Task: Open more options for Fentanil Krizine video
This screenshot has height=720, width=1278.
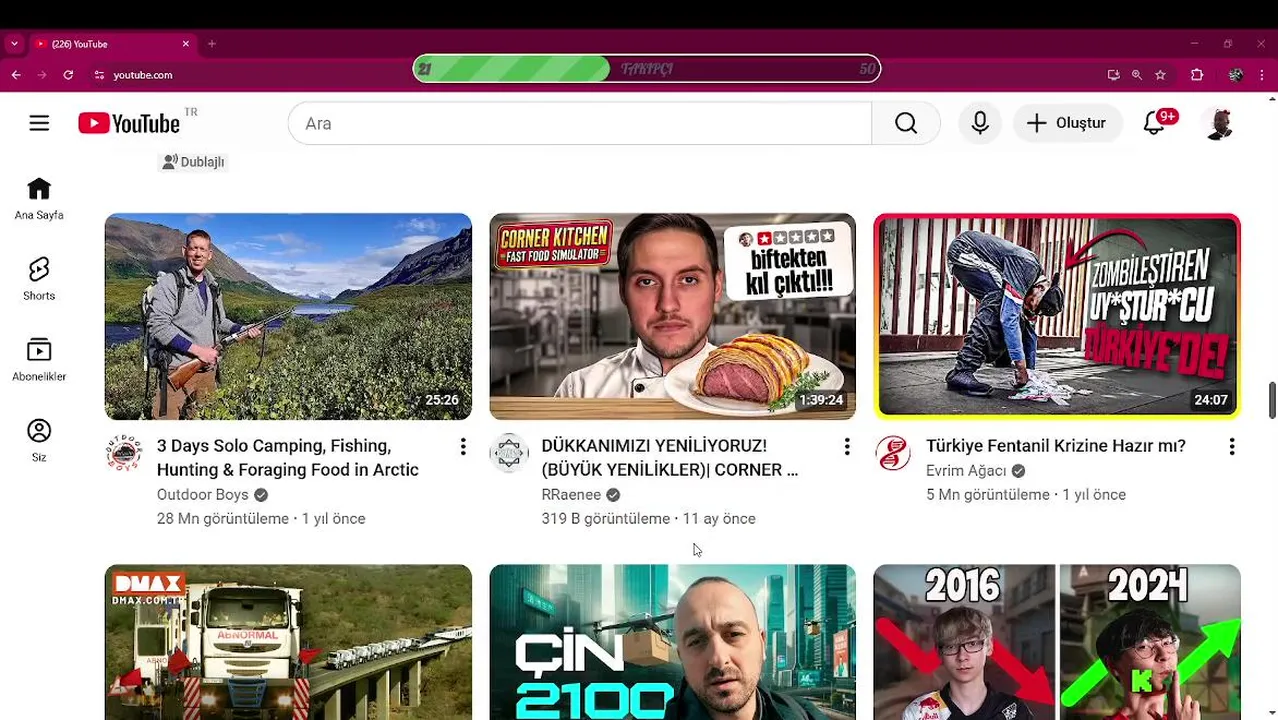Action: tap(1232, 447)
